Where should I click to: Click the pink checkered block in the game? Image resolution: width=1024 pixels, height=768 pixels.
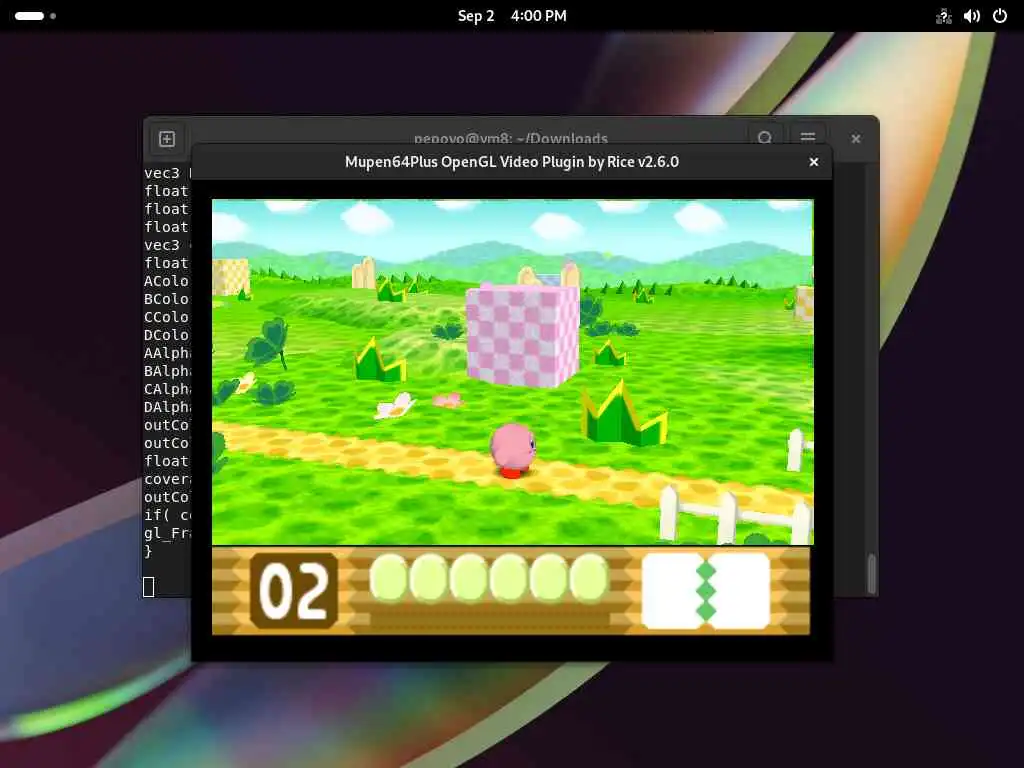522,334
